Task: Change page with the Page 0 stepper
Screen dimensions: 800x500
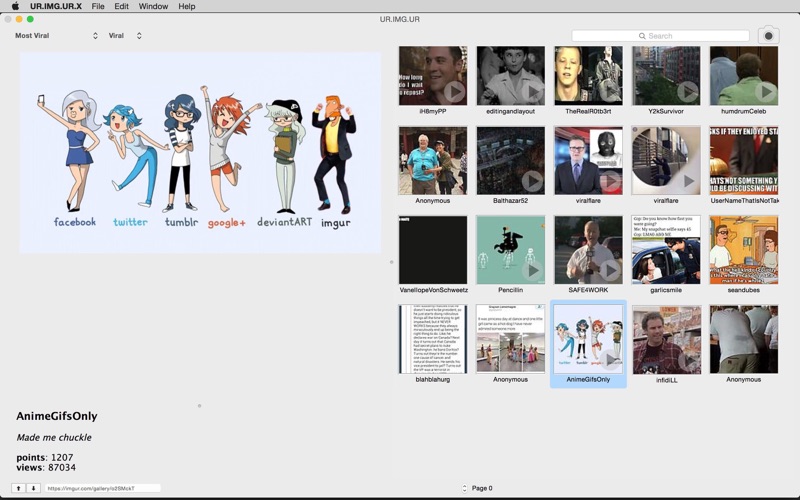Action: [x=464, y=488]
